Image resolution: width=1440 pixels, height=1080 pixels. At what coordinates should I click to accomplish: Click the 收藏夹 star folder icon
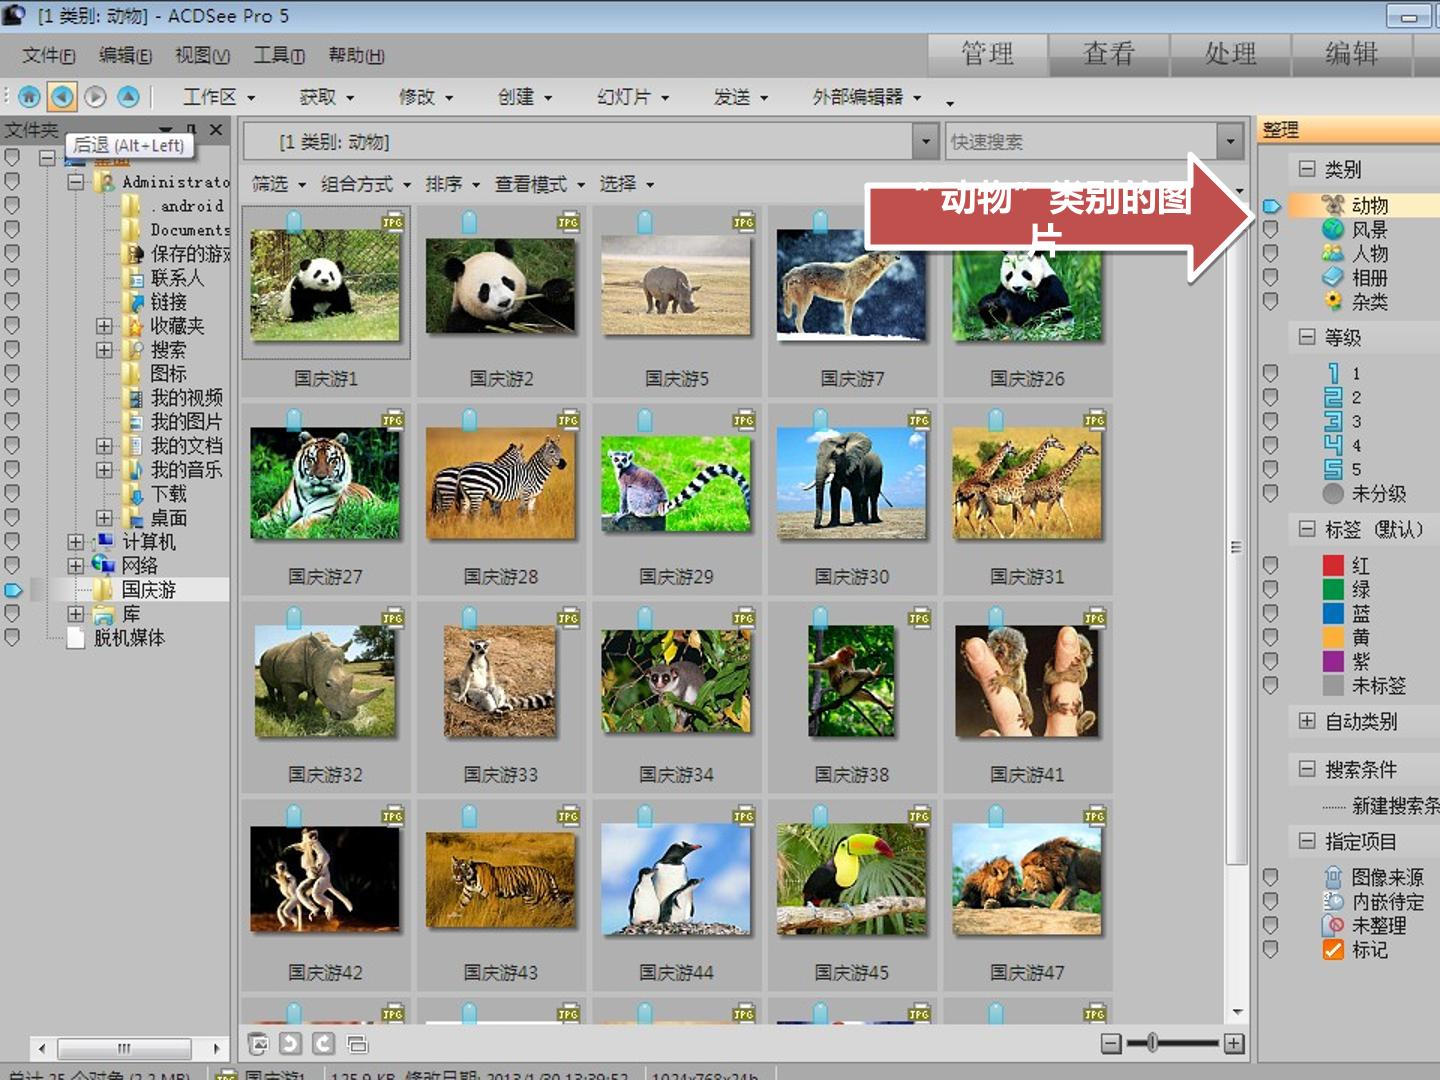[133, 325]
